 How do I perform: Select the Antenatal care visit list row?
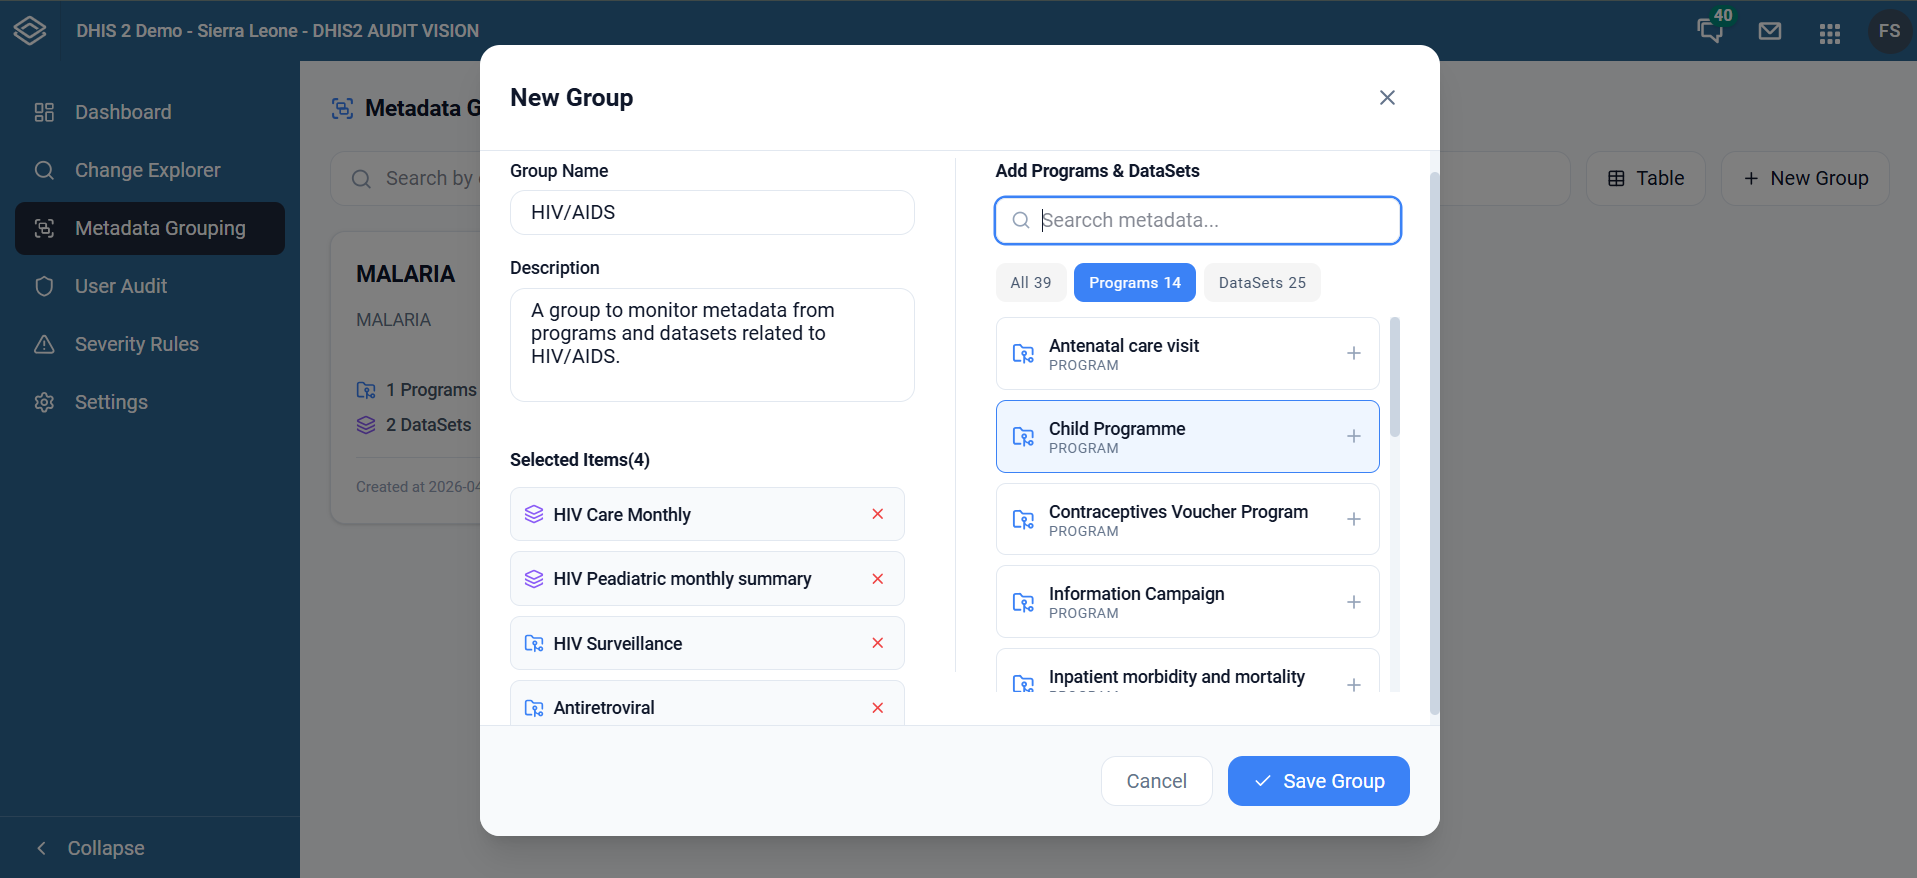click(1188, 353)
